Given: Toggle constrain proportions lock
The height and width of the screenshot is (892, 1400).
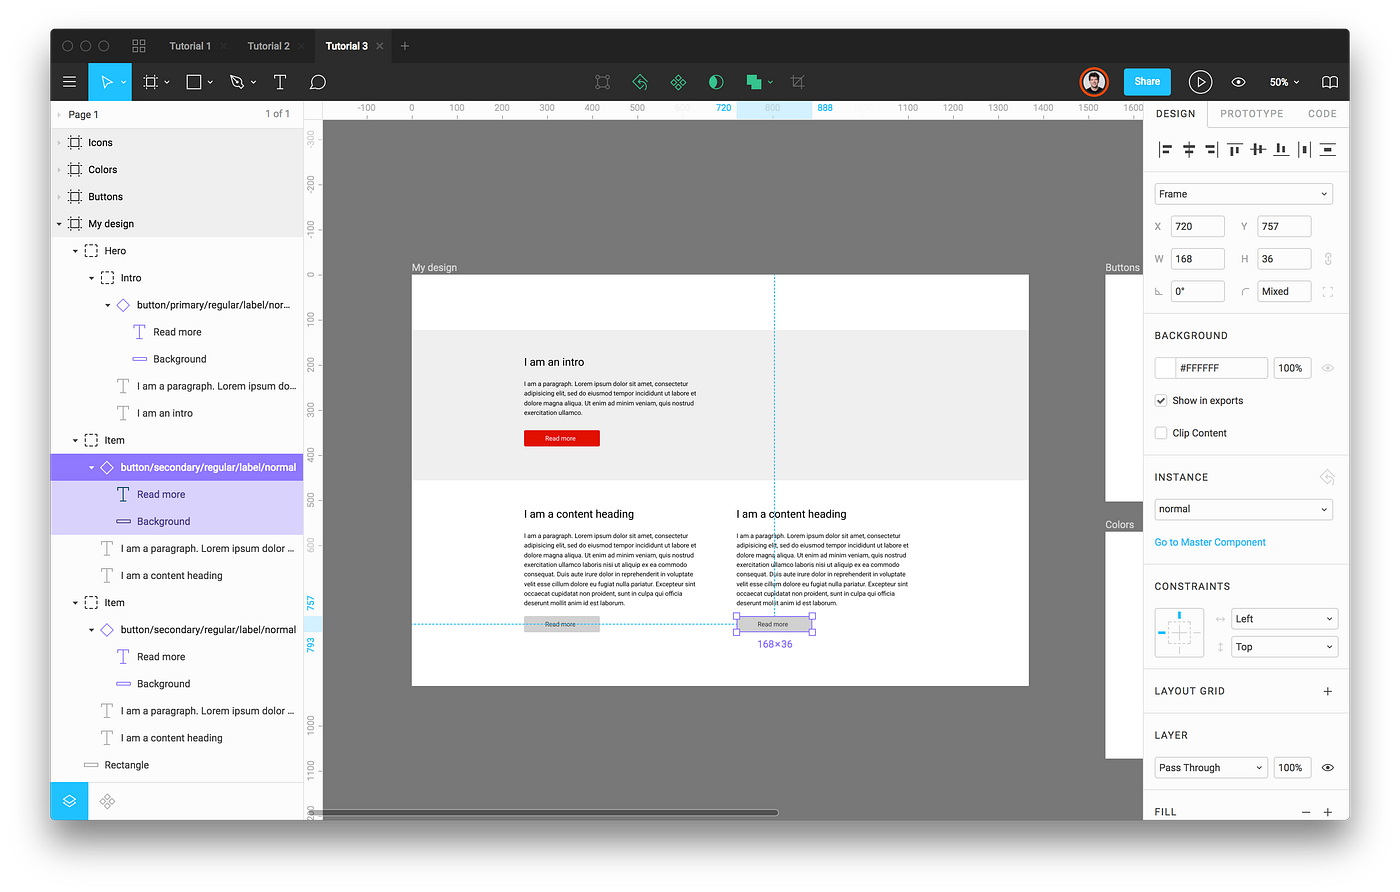Looking at the screenshot, I should click(x=1328, y=259).
